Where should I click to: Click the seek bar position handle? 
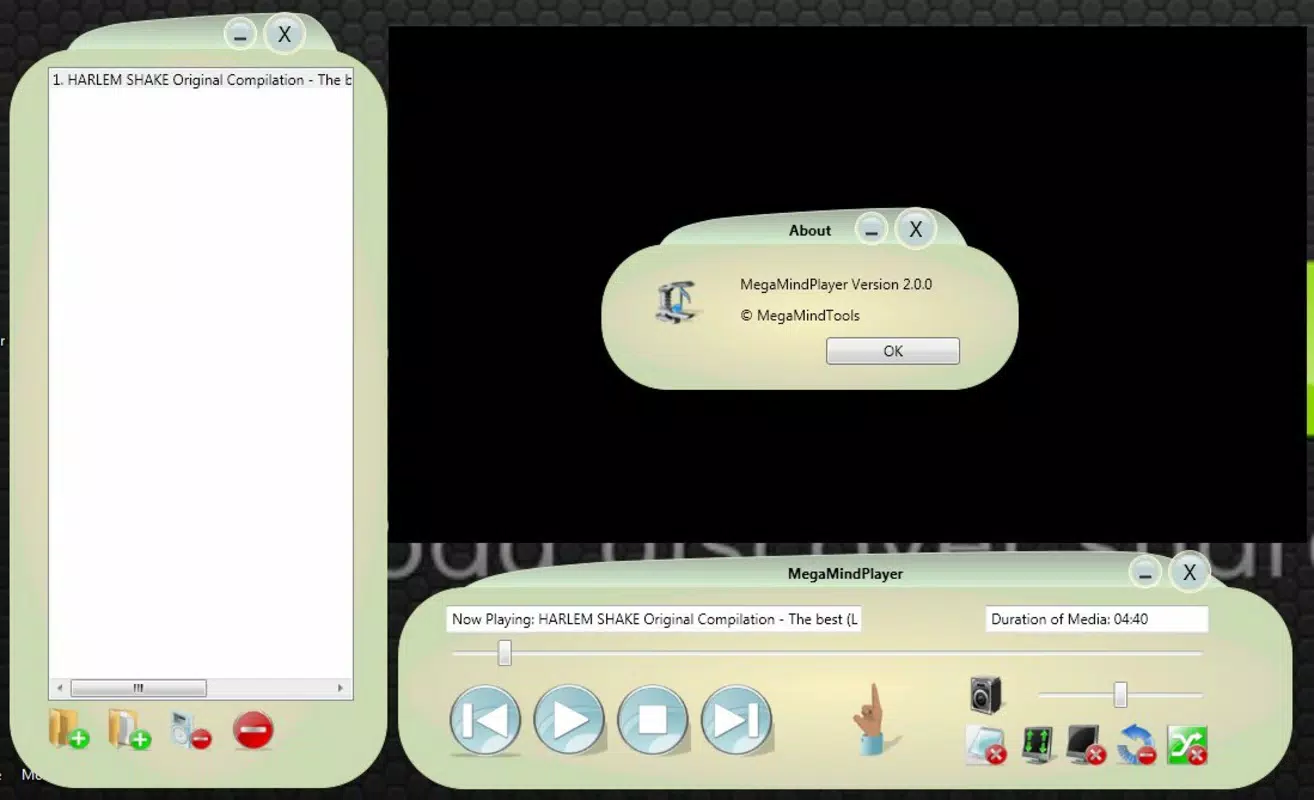(505, 653)
